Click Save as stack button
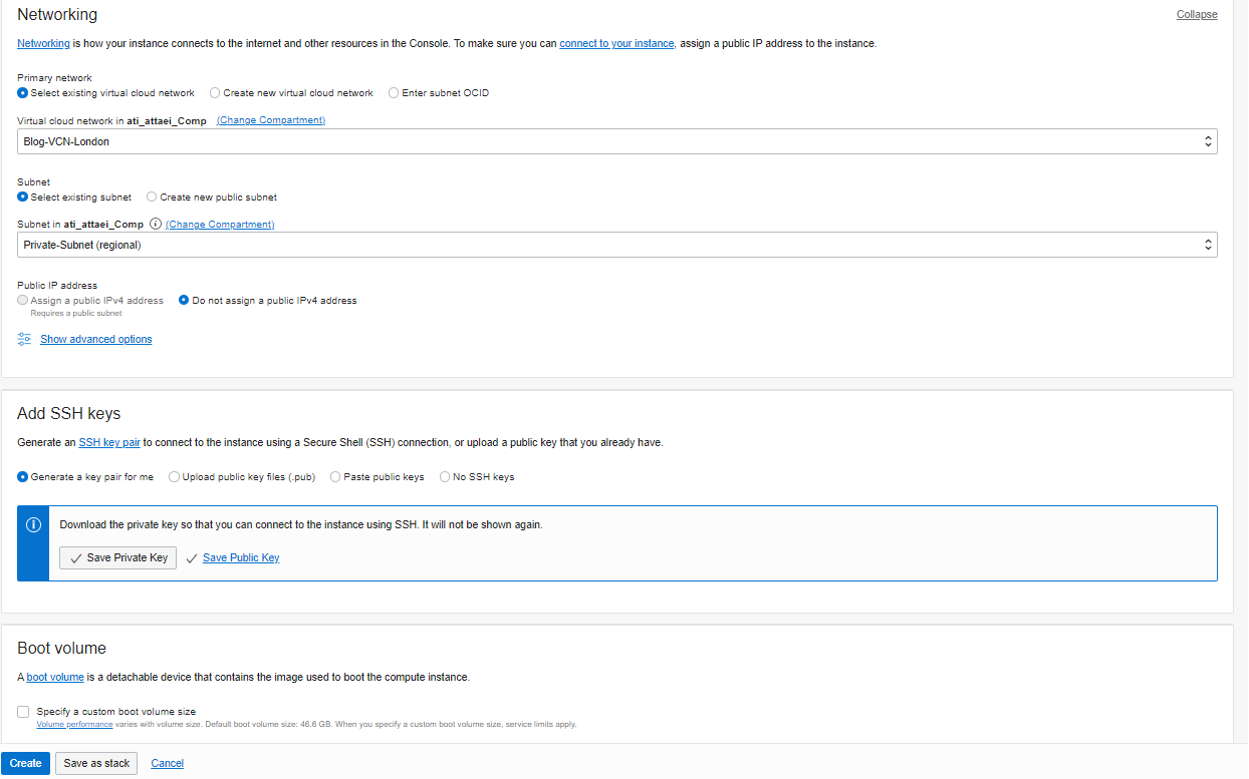 tap(96, 763)
